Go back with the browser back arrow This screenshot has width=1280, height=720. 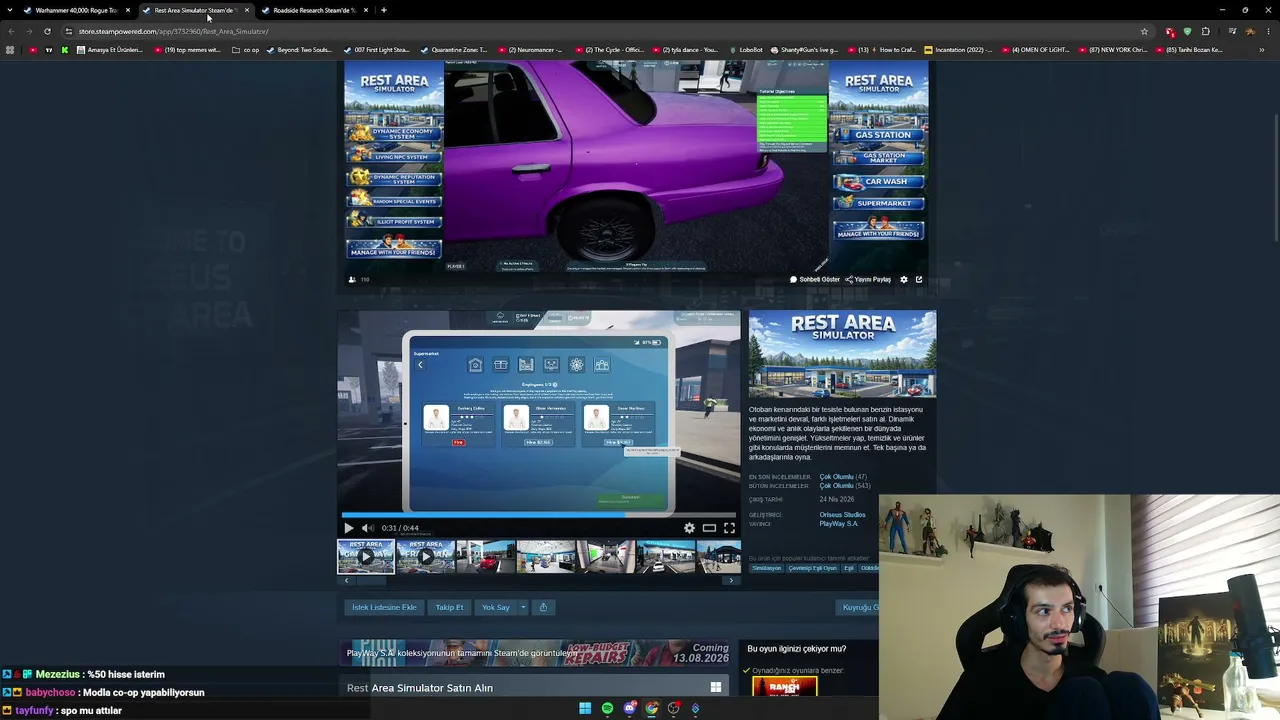pyautogui.click(x=11, y=31)
